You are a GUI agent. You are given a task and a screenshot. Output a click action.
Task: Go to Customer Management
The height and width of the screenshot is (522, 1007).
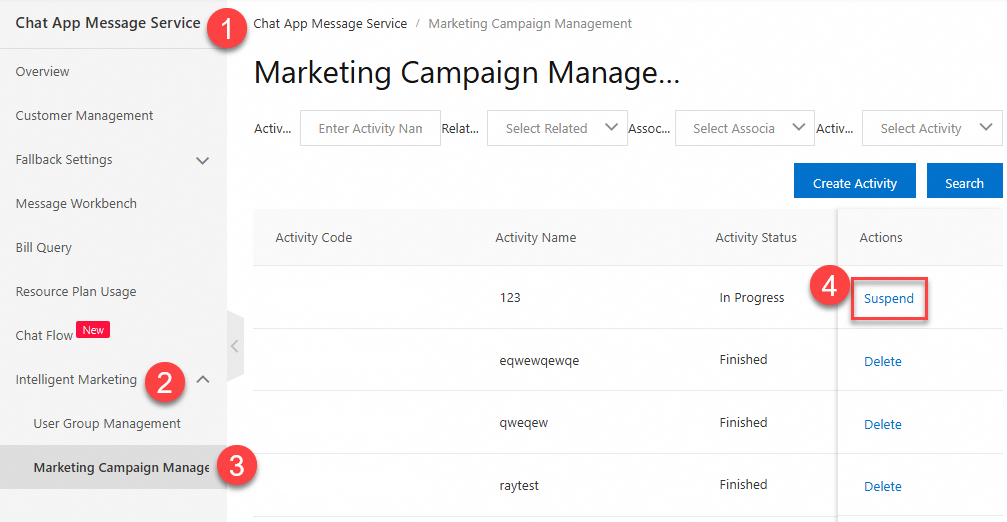84,116
